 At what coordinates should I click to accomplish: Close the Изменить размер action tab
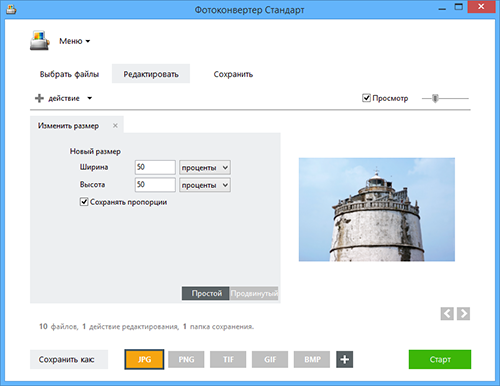click(115, 126)
